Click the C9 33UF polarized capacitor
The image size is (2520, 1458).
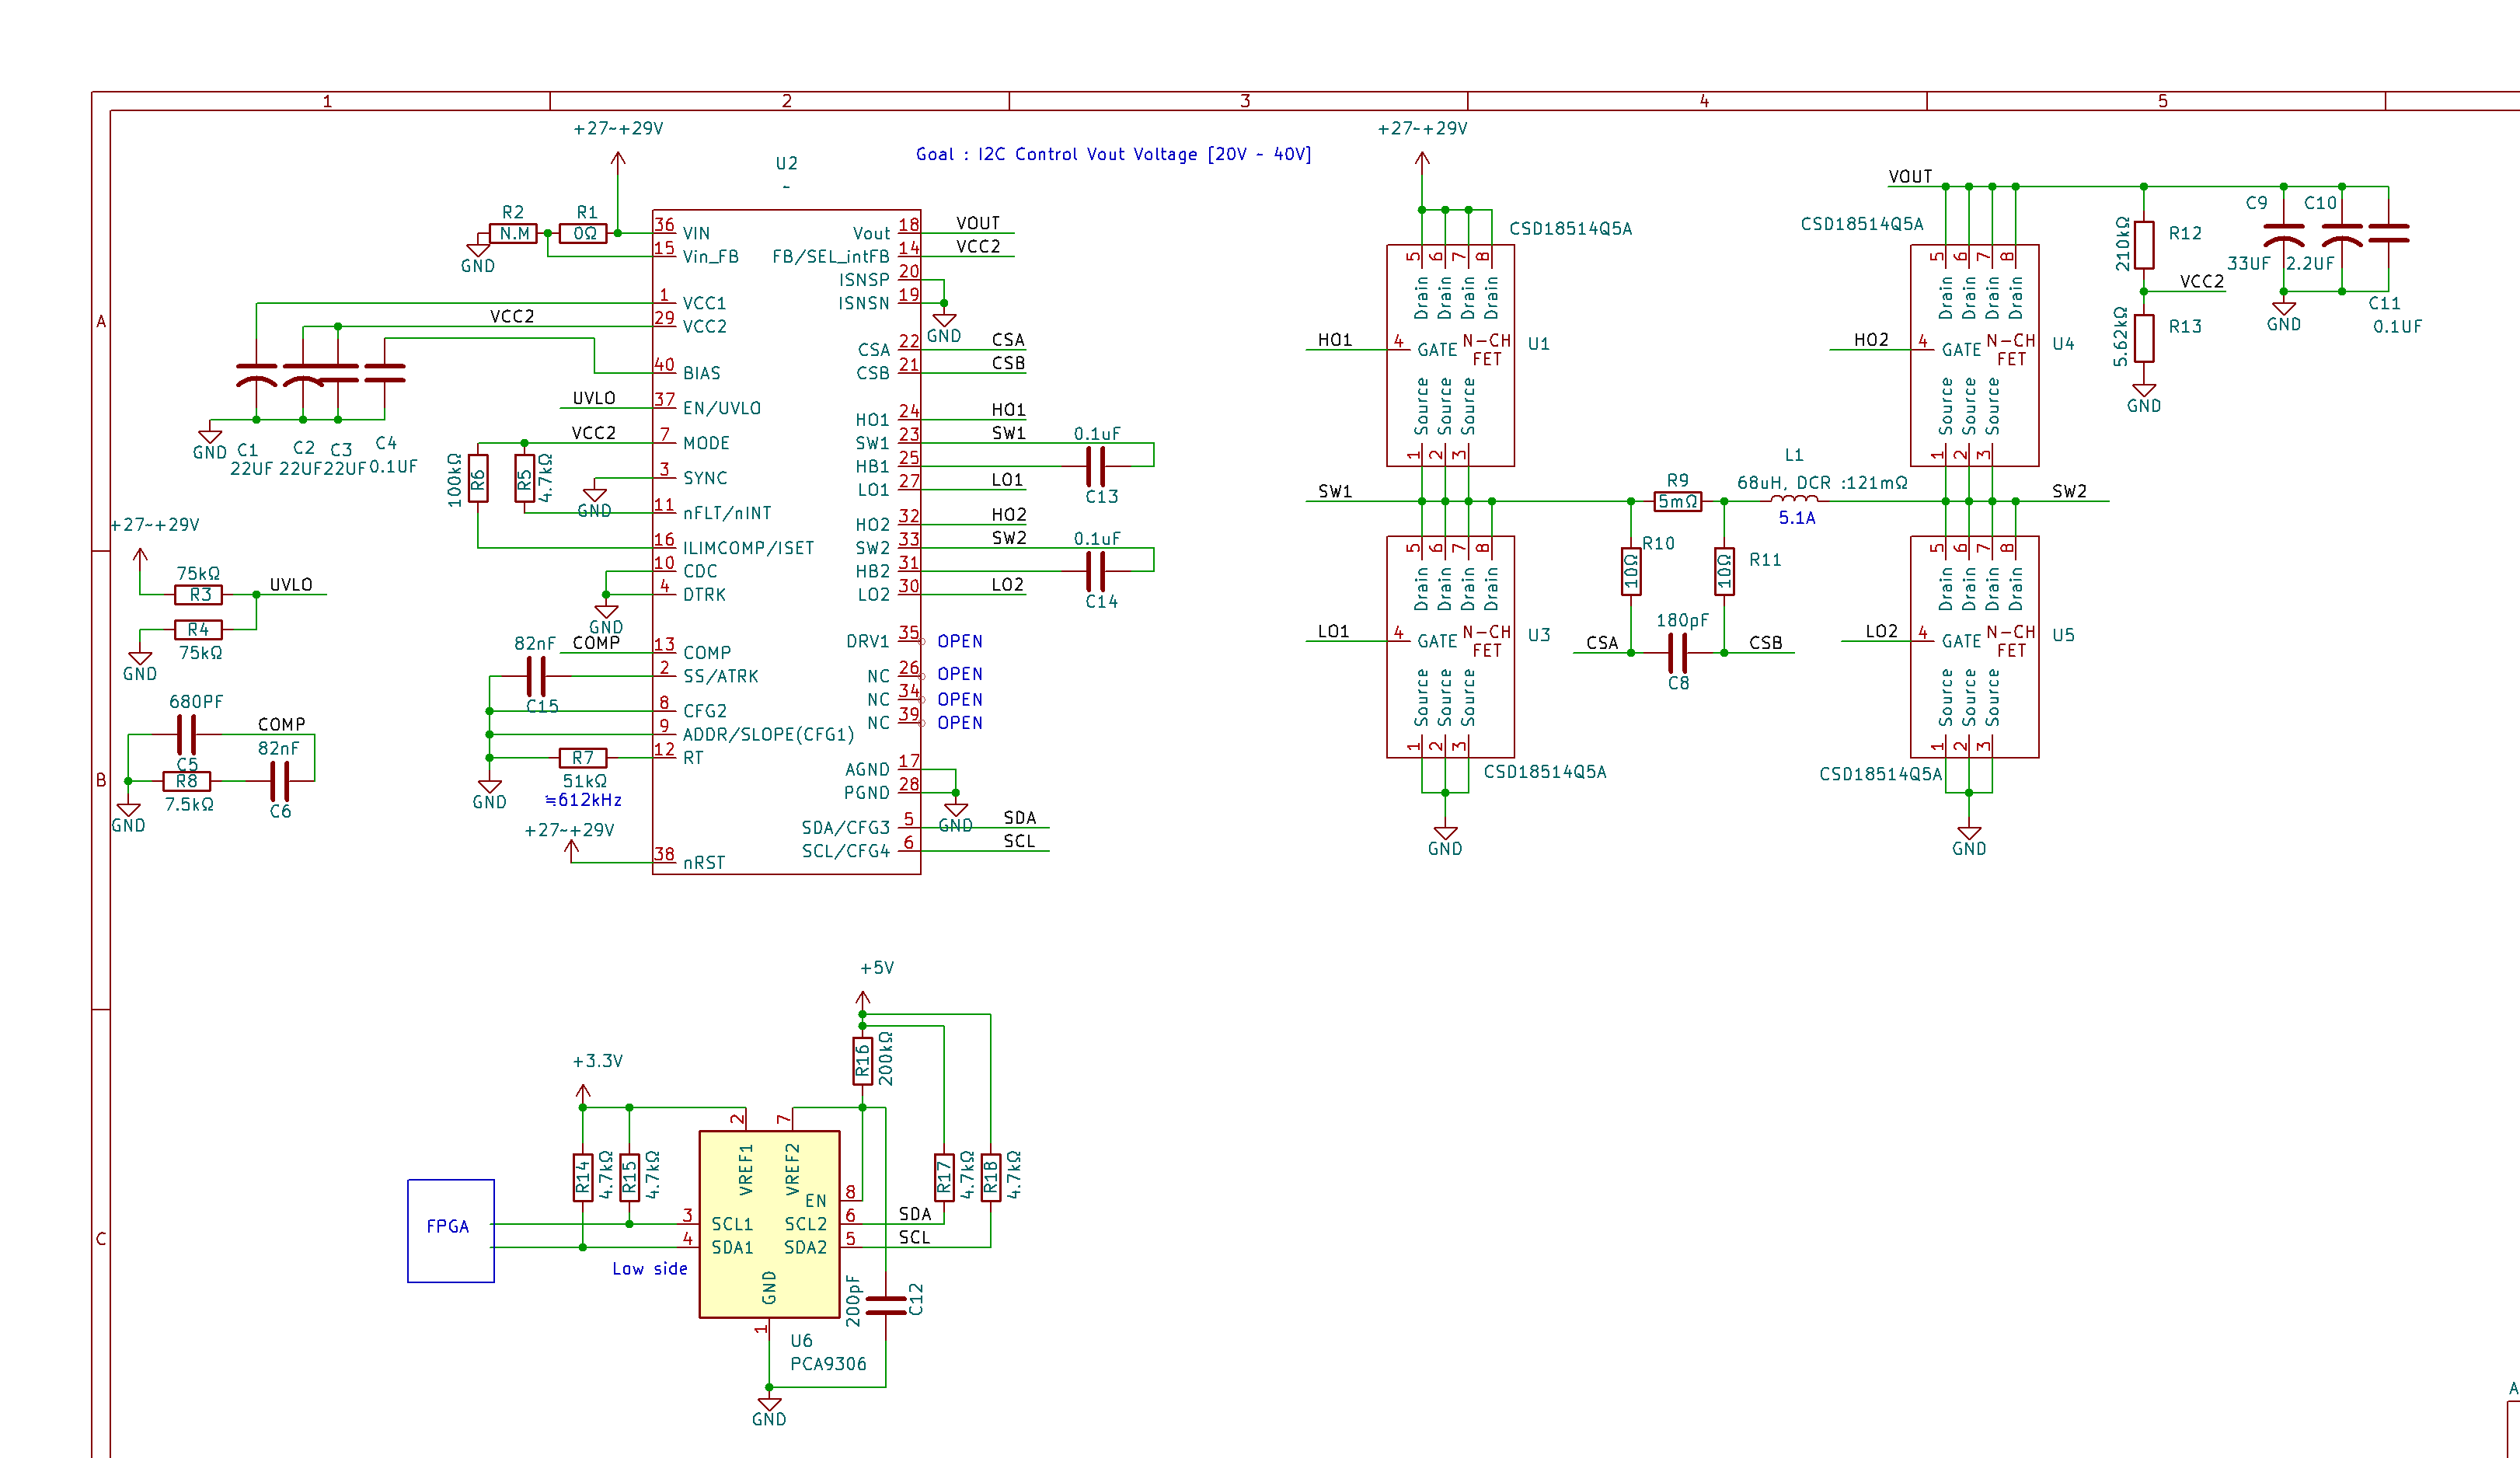click(x=2283, y=233)
